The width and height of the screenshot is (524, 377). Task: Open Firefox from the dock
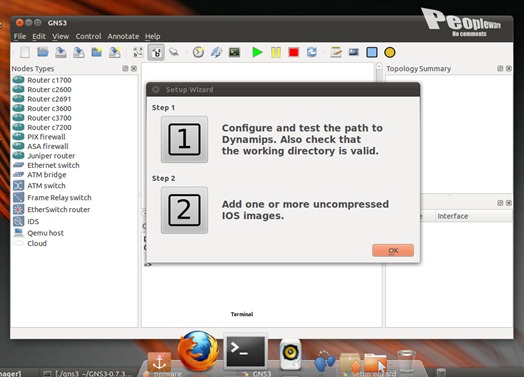(198, 350)
